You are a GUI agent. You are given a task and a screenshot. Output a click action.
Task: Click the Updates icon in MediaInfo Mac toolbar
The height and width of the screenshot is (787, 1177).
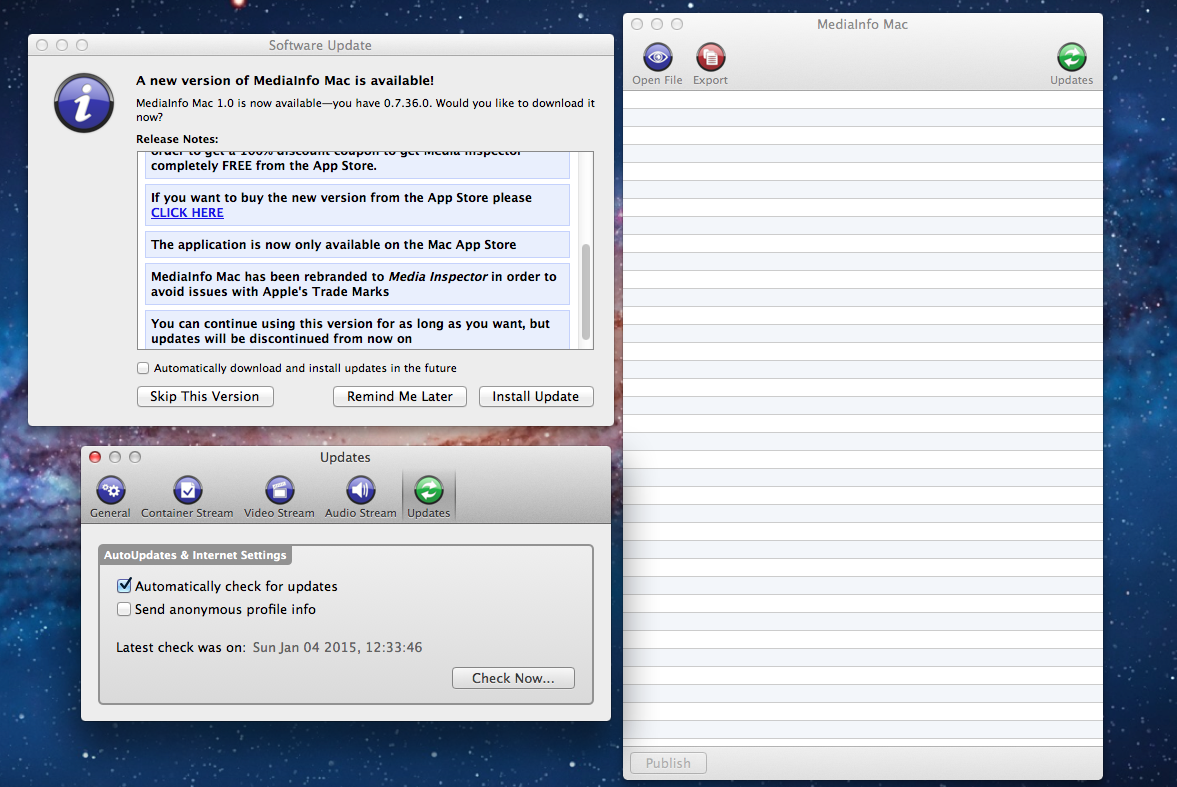click(x=1071, y=57)
